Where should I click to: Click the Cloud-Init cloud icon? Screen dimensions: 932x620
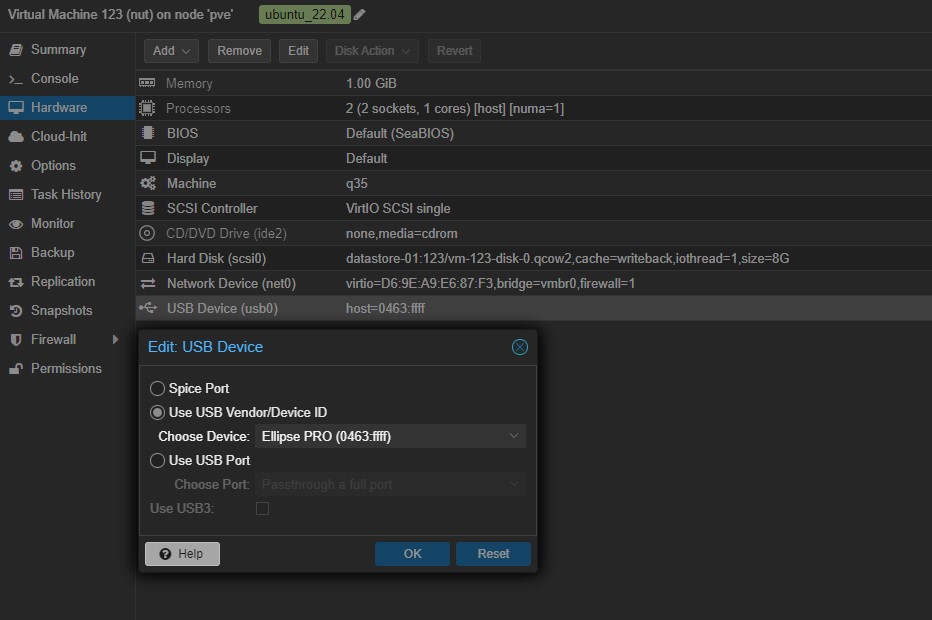click(x=15, y=137)
